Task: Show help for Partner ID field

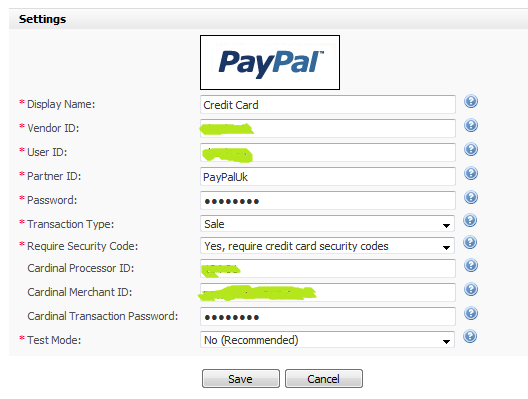Action: click(x=471, y=173)
